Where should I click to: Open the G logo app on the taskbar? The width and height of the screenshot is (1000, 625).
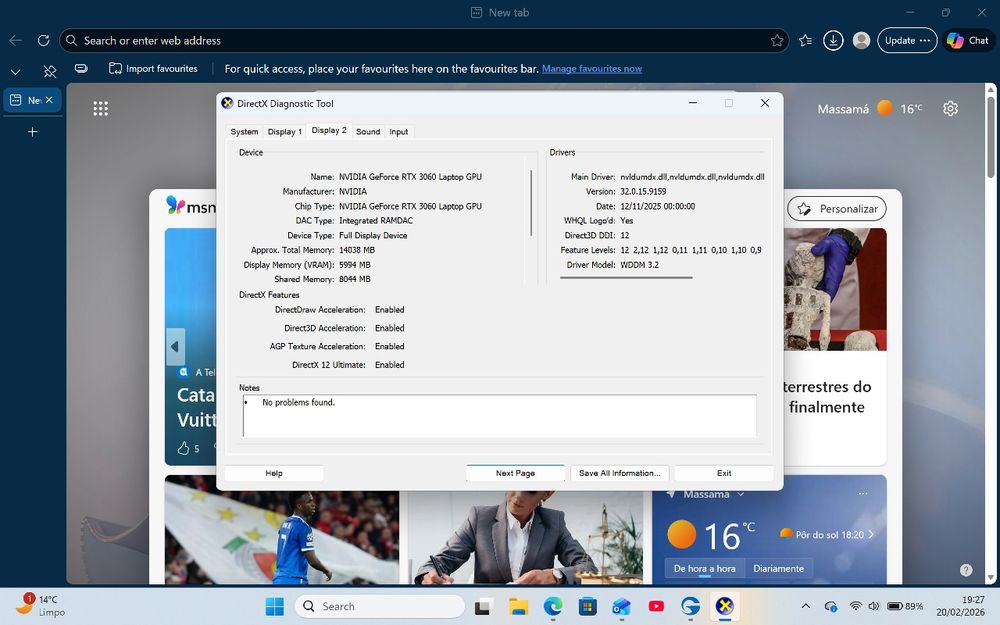point(690,606)
